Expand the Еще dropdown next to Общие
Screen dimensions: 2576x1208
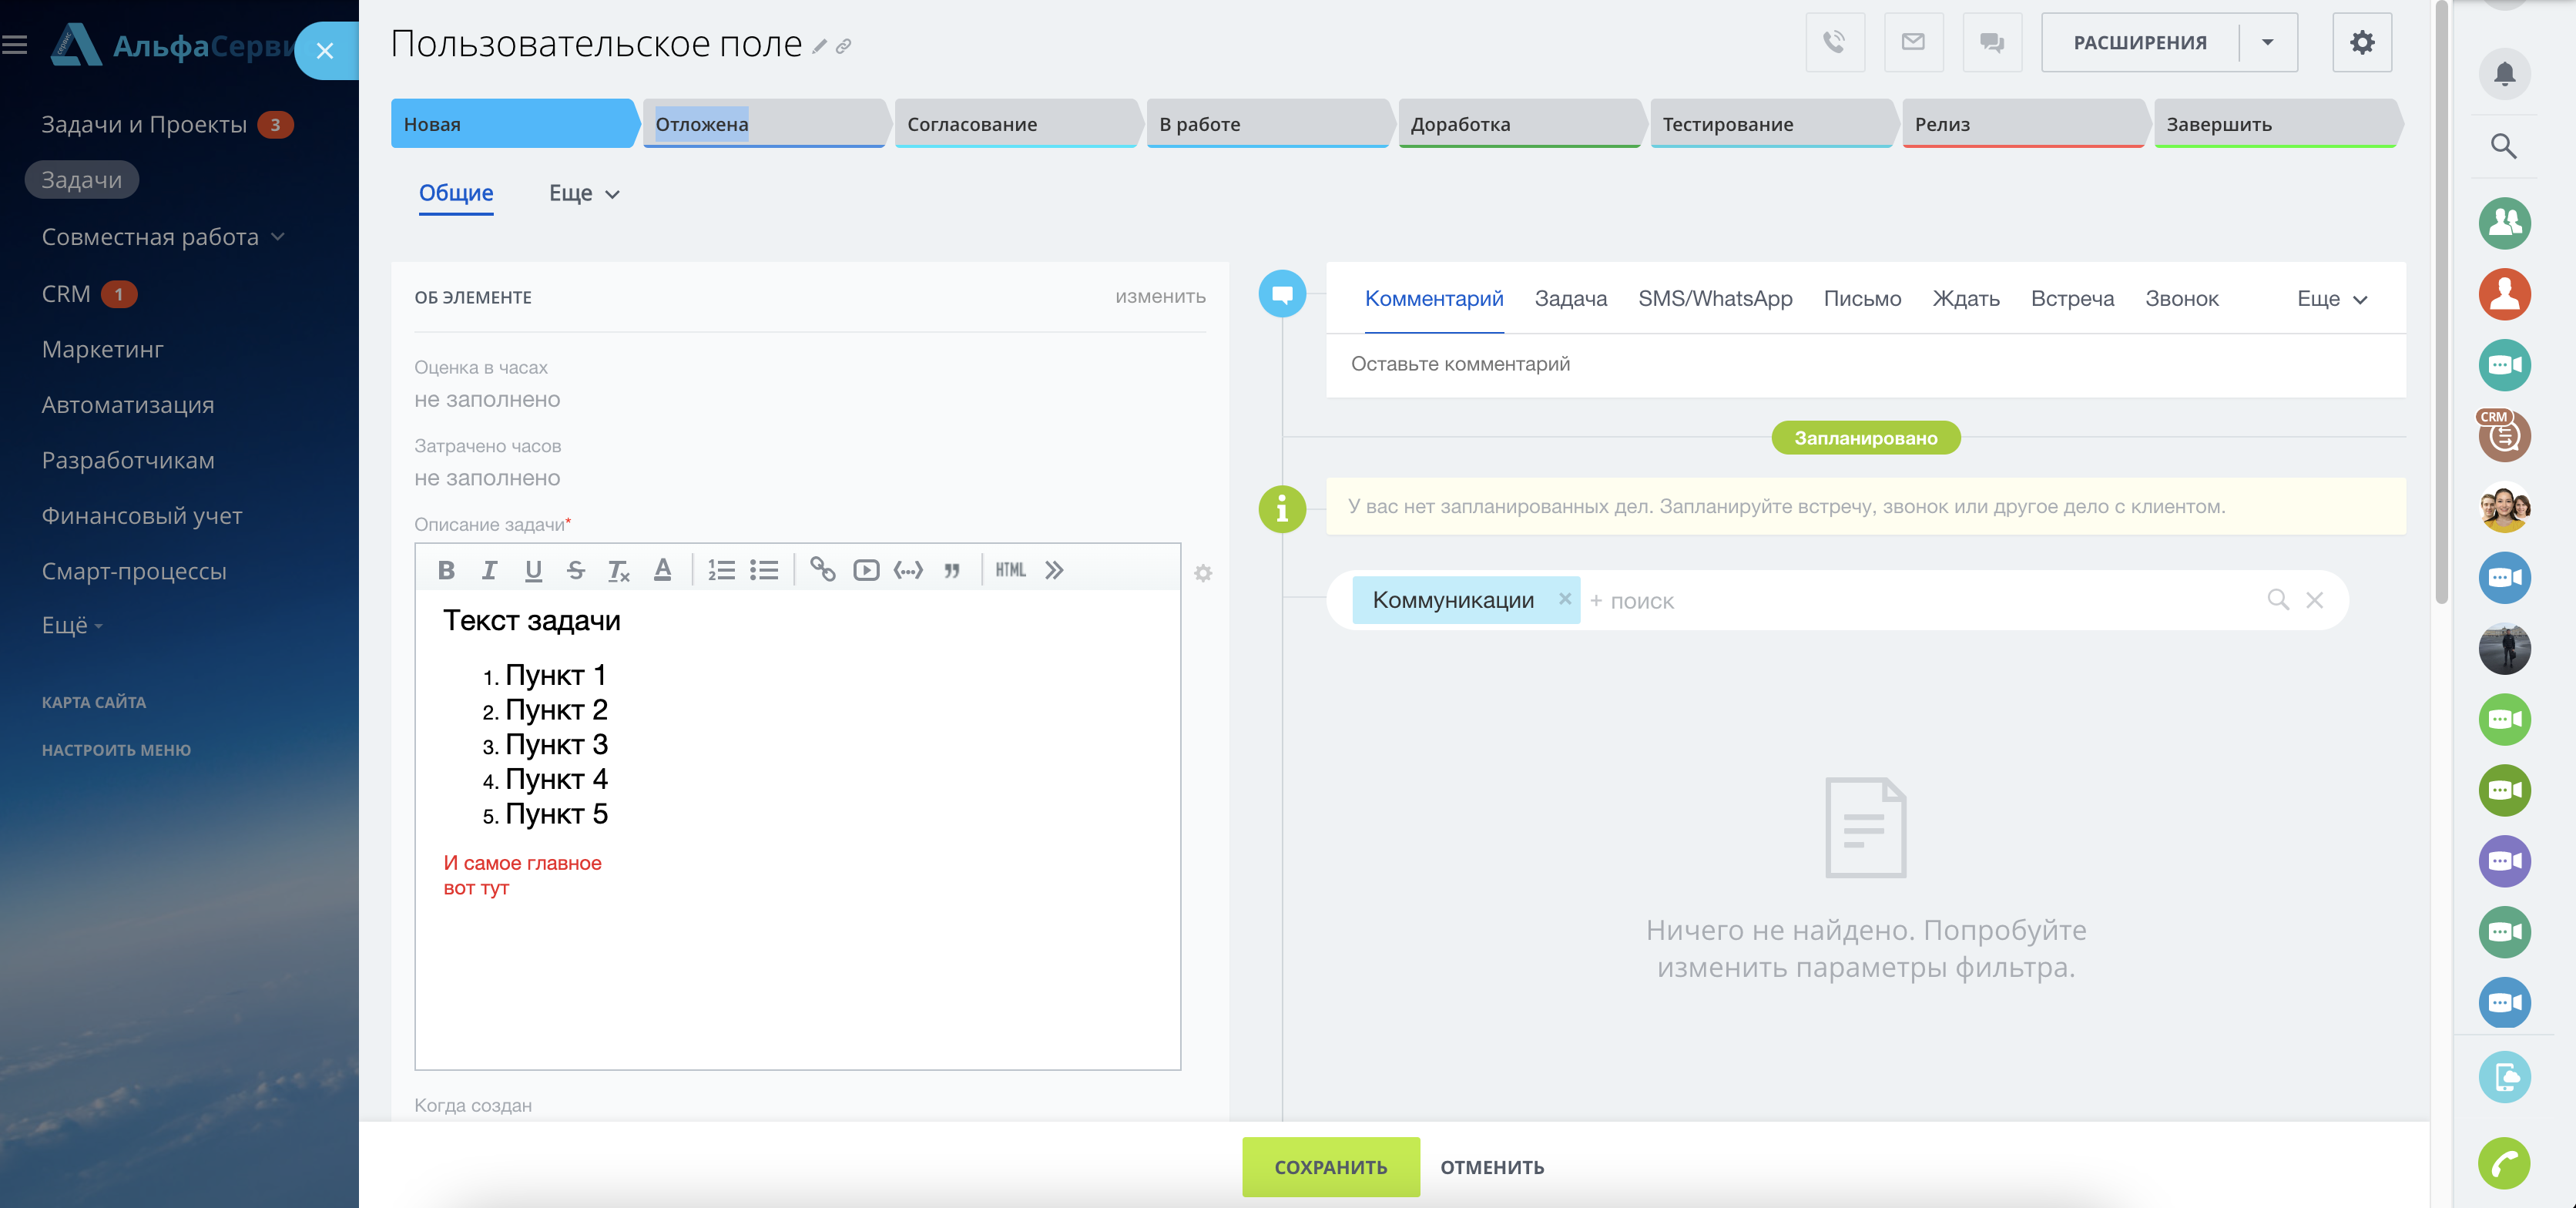pyautogui.click(x=584, y=193)
